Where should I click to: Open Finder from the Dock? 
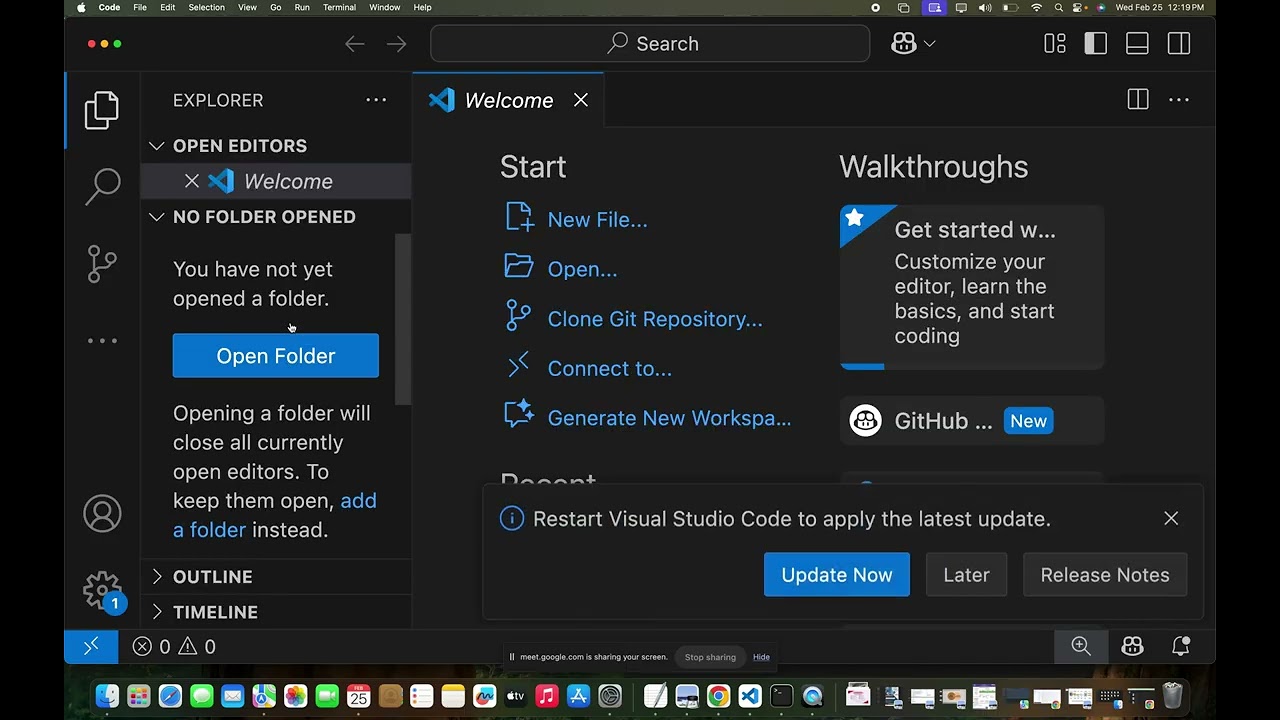tap(107, 696)
